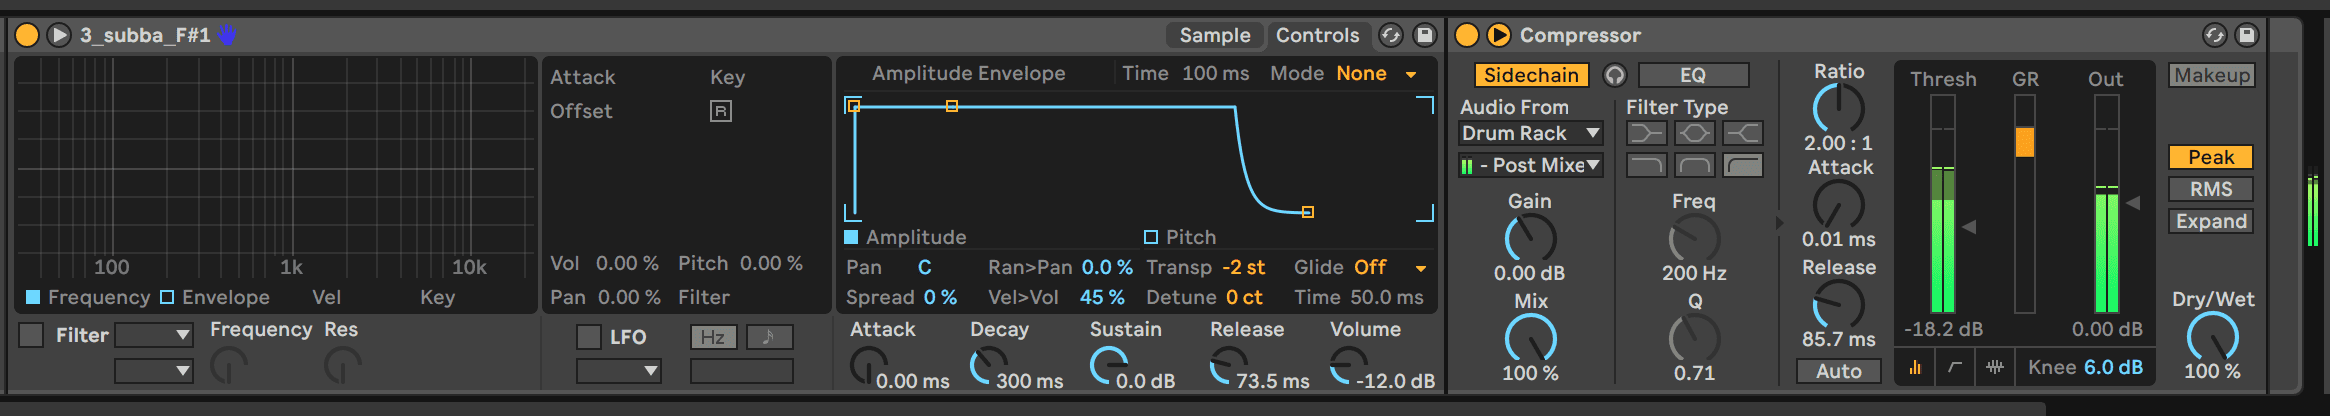Click the envelope Attack knob at 0.00 ms
Screen dimensions: 2330x416
coord(869,366)
